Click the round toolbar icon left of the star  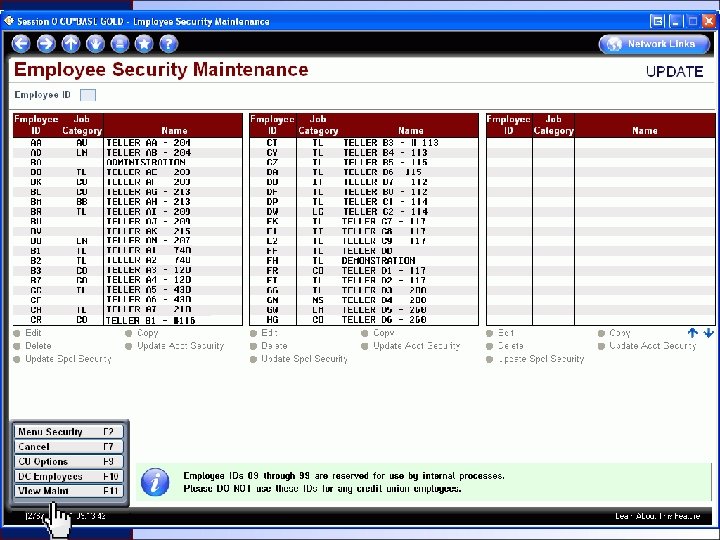(x=120, y=44)
